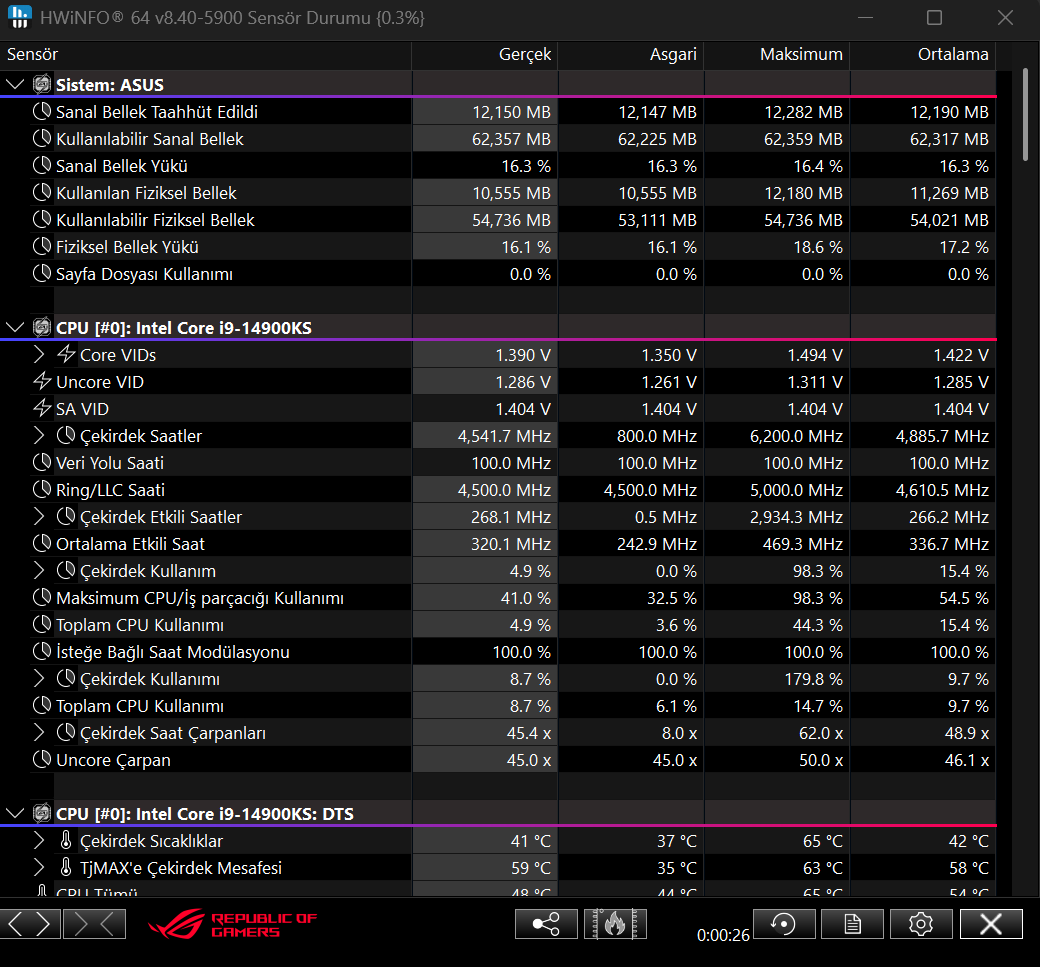Expand the Çekirdek Etkili Saatler row

tap(39, 516)
